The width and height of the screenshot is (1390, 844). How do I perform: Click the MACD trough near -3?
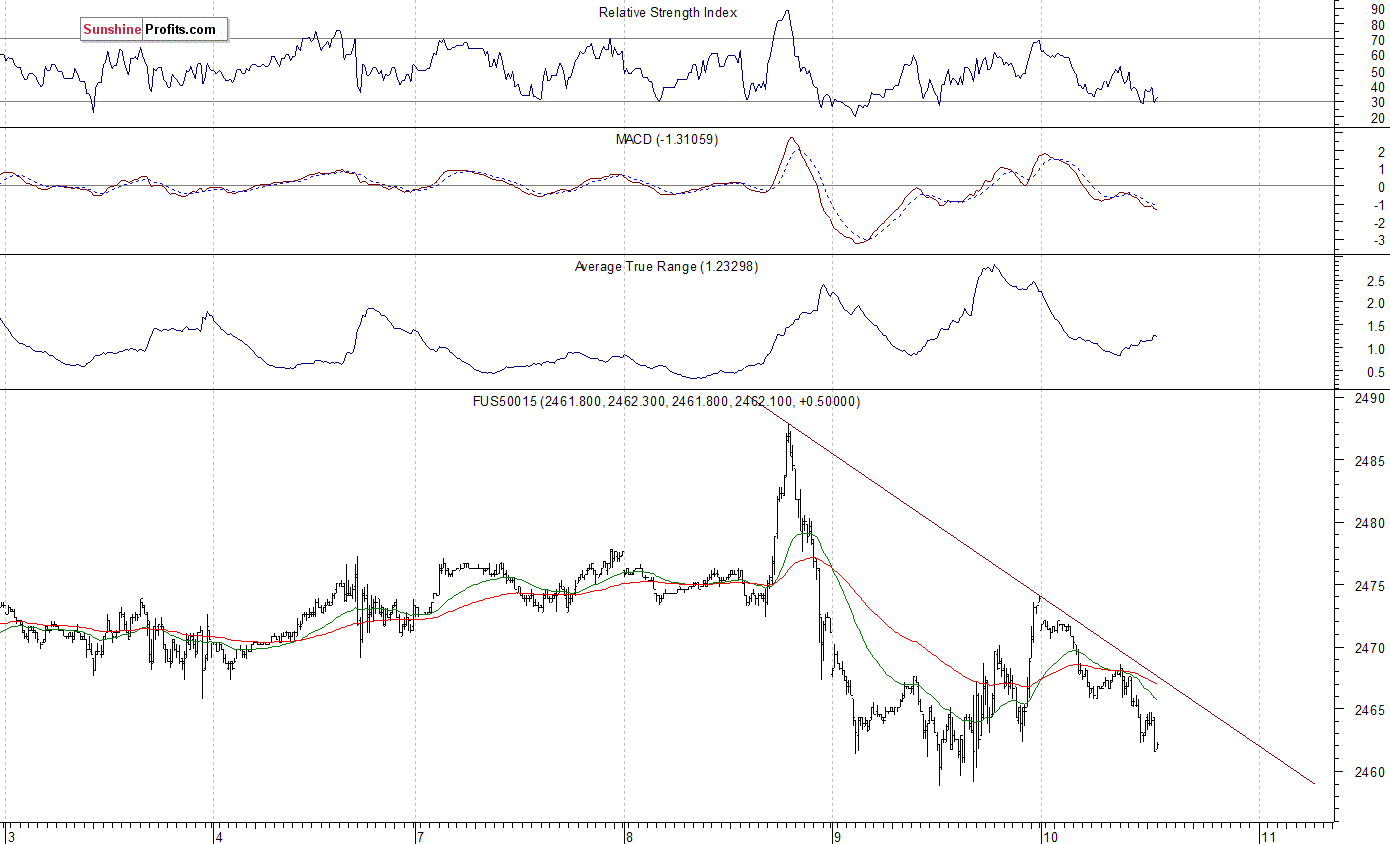pos(858,242)
